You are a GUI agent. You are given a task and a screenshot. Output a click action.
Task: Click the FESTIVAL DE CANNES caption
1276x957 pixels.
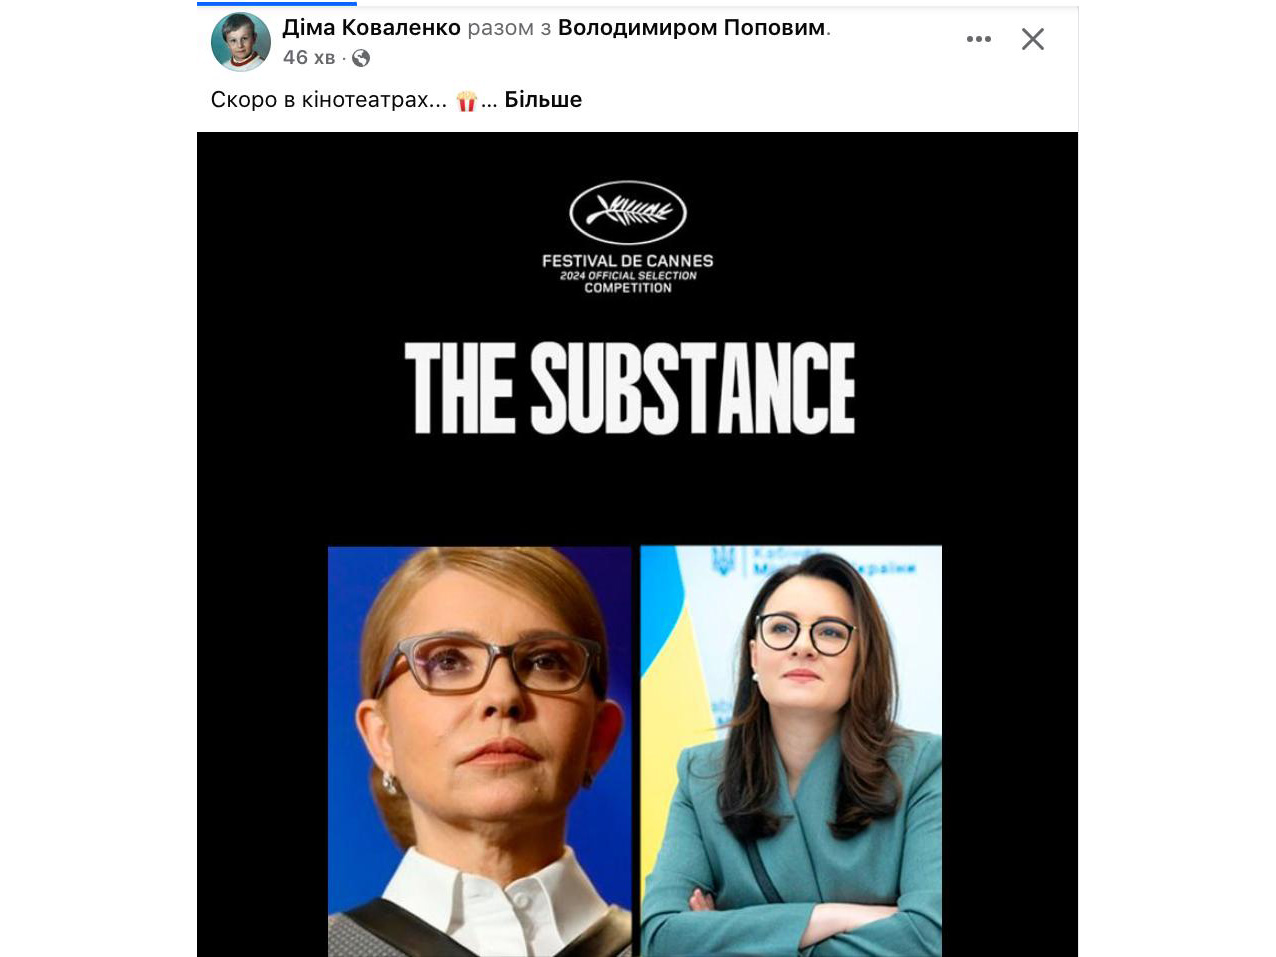628,261
